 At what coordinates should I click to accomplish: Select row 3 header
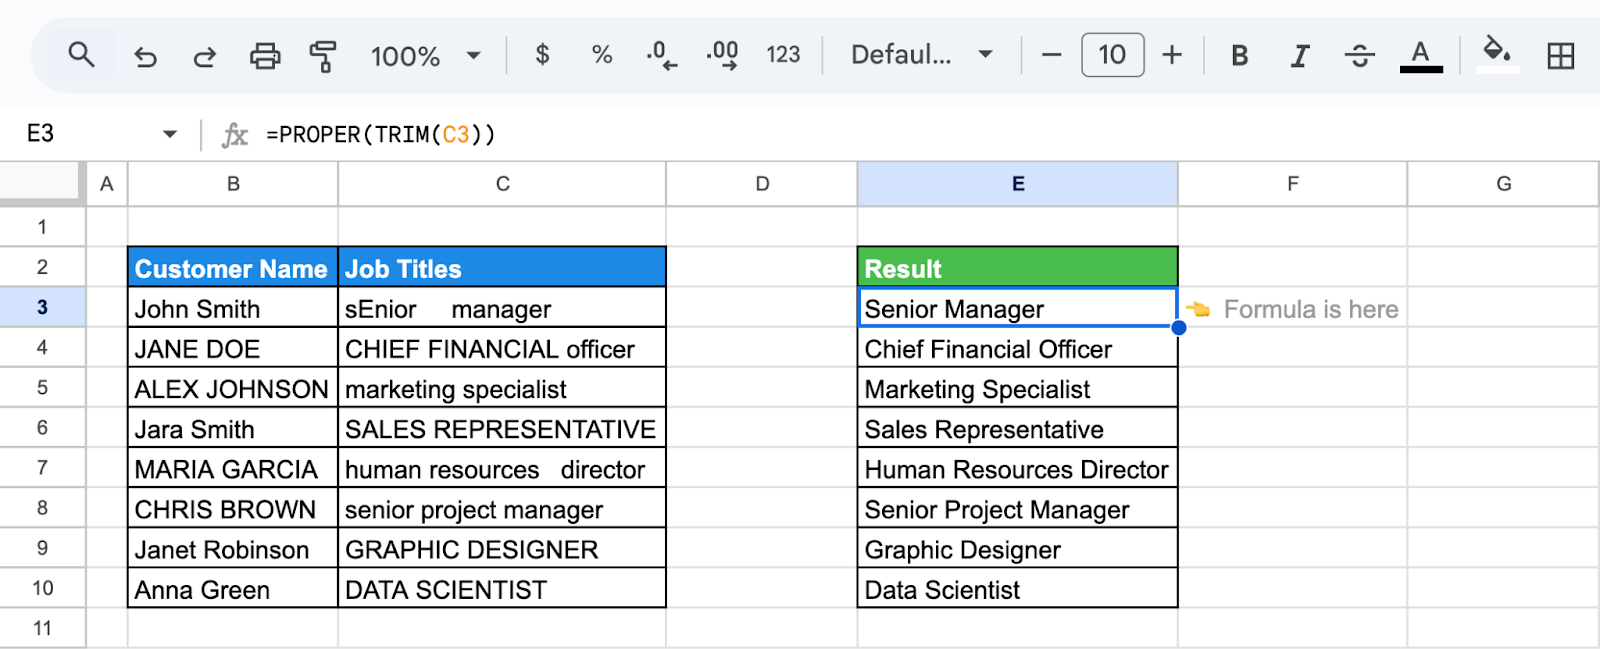pos(42,307)
